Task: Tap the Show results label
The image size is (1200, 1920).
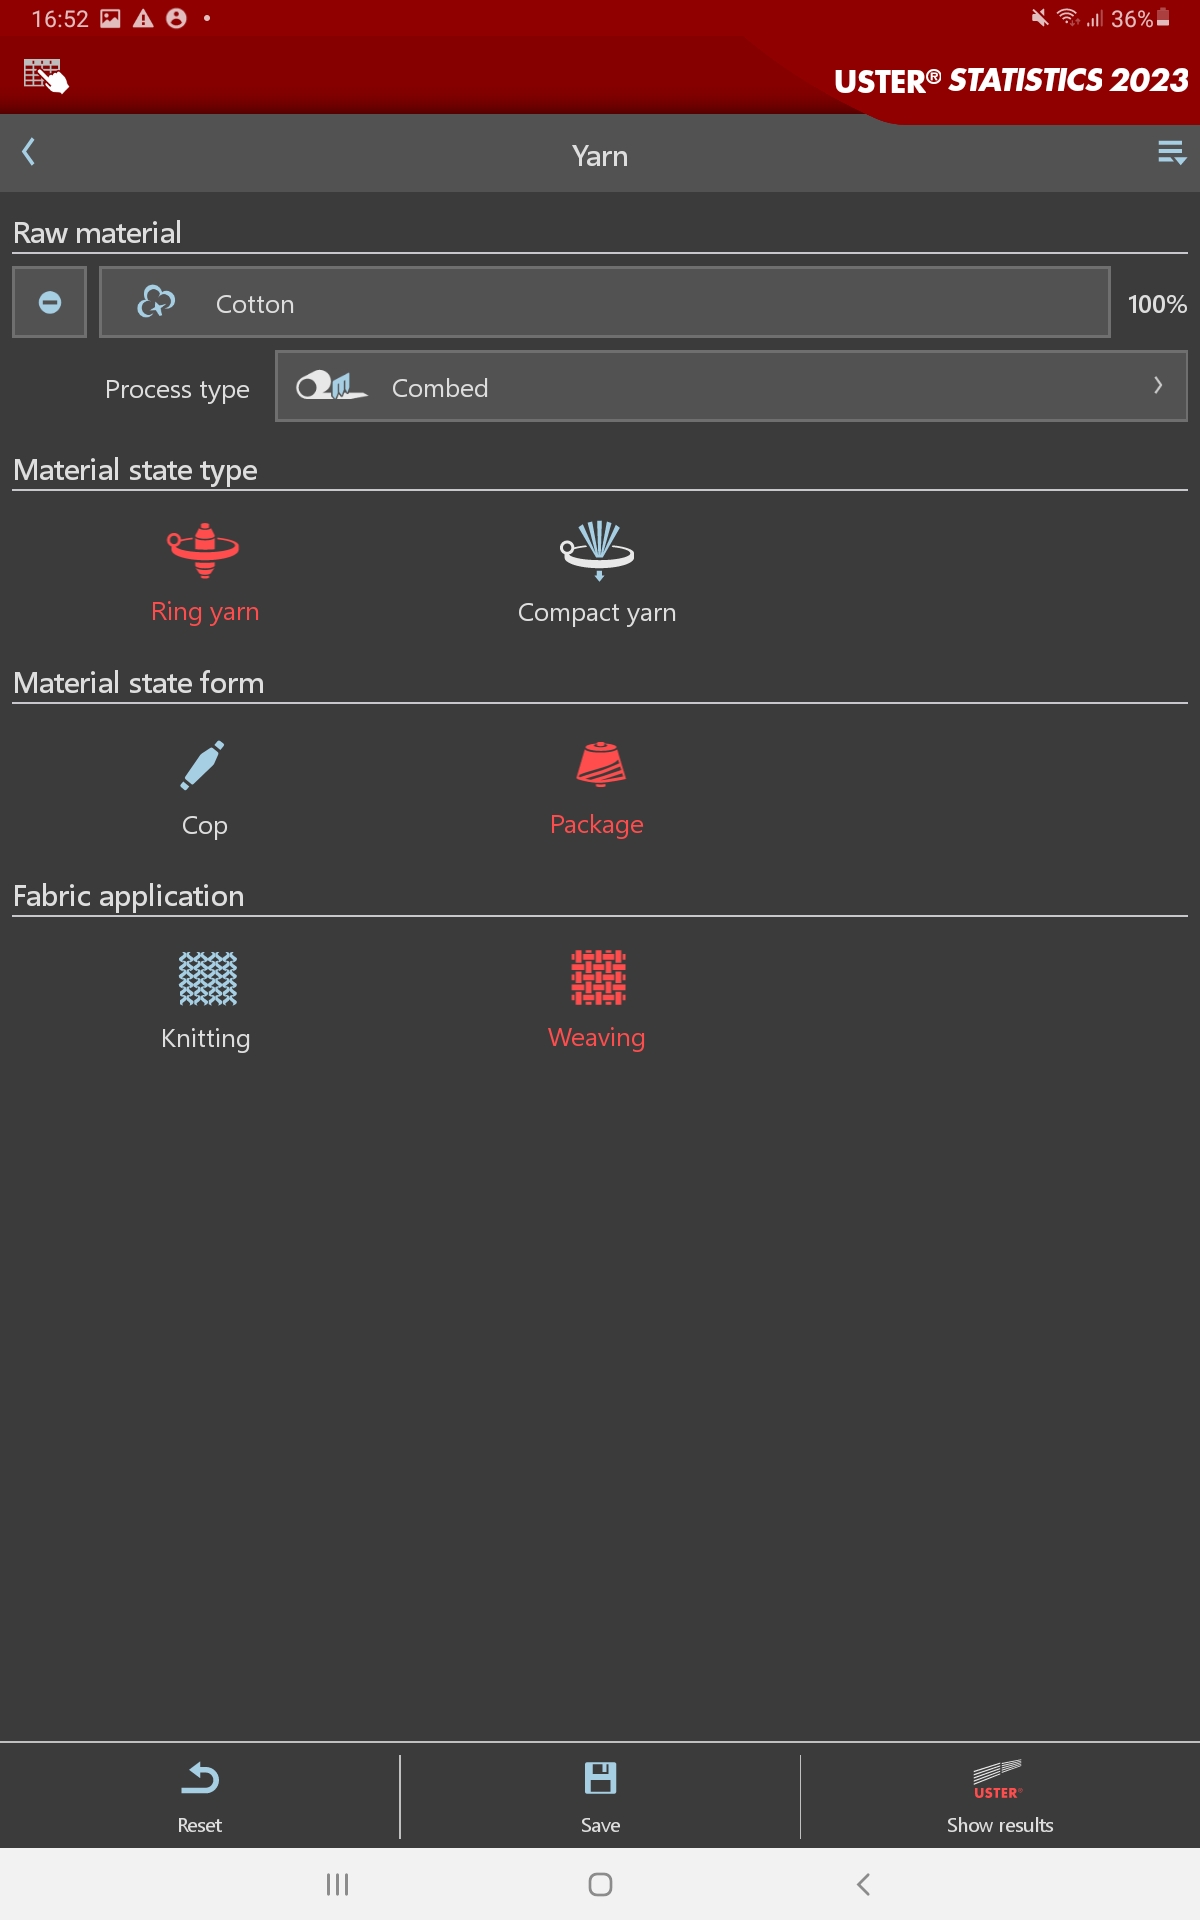Action: 1000,1825
